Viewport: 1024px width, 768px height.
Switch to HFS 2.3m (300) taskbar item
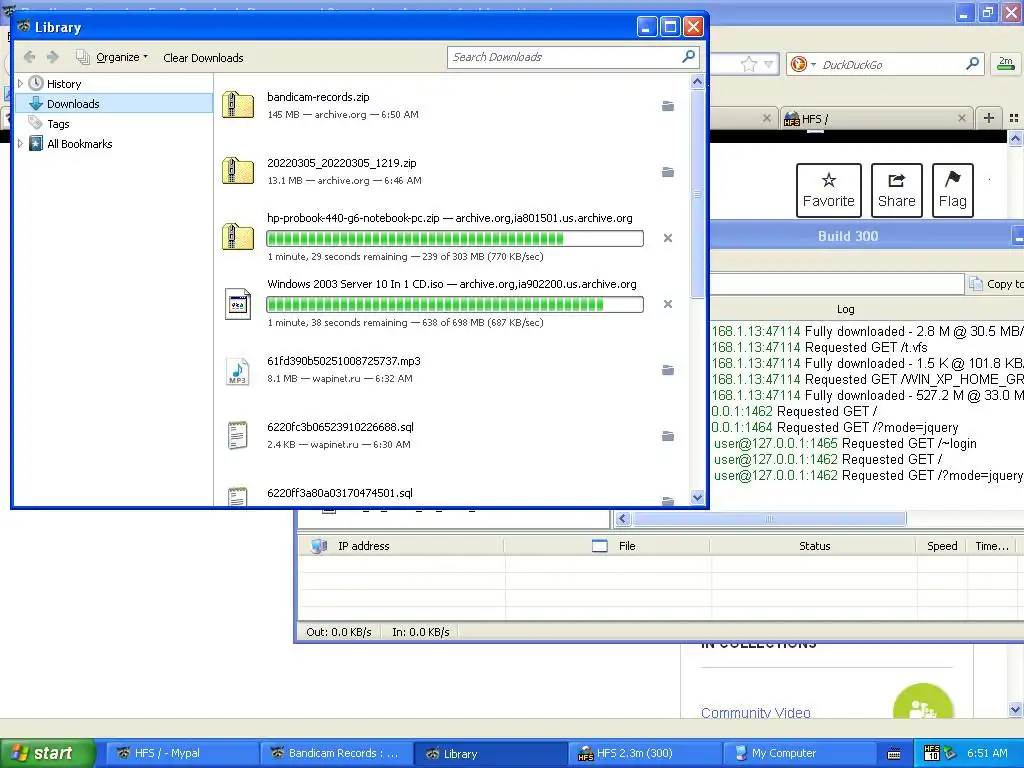click(x=644, y=753)
